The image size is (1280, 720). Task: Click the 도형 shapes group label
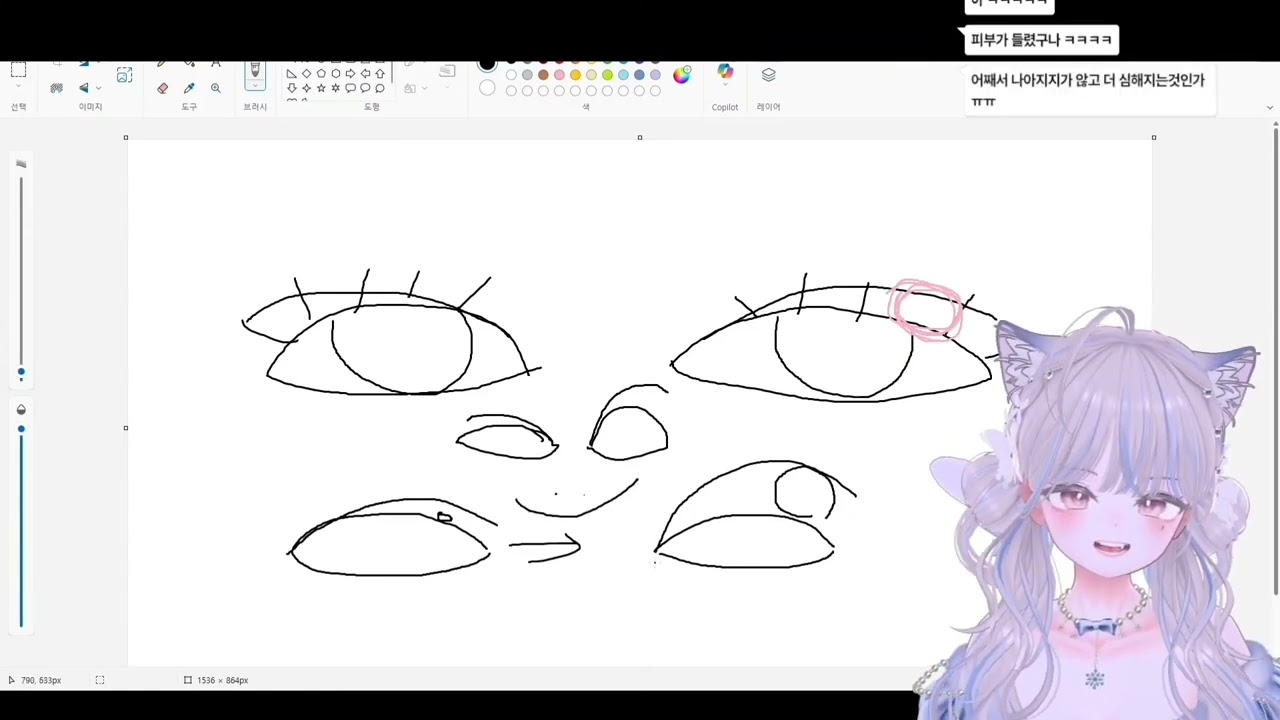372,107
